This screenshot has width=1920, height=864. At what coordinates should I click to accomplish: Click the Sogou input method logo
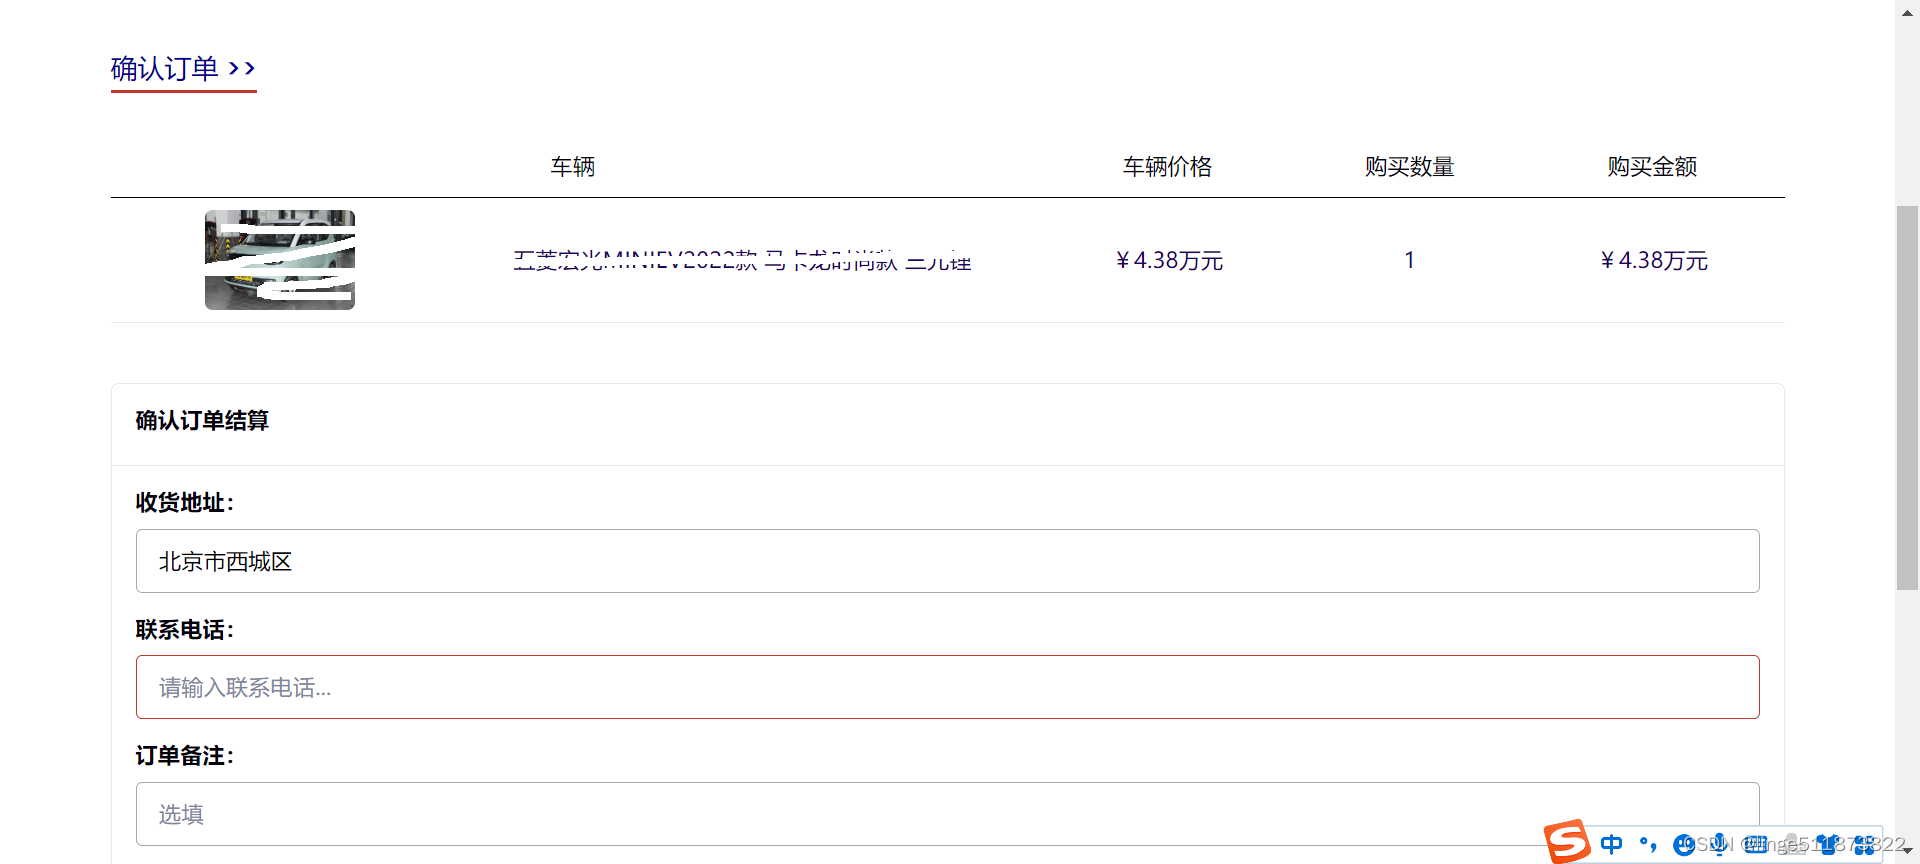click(x=1567, y=842)
